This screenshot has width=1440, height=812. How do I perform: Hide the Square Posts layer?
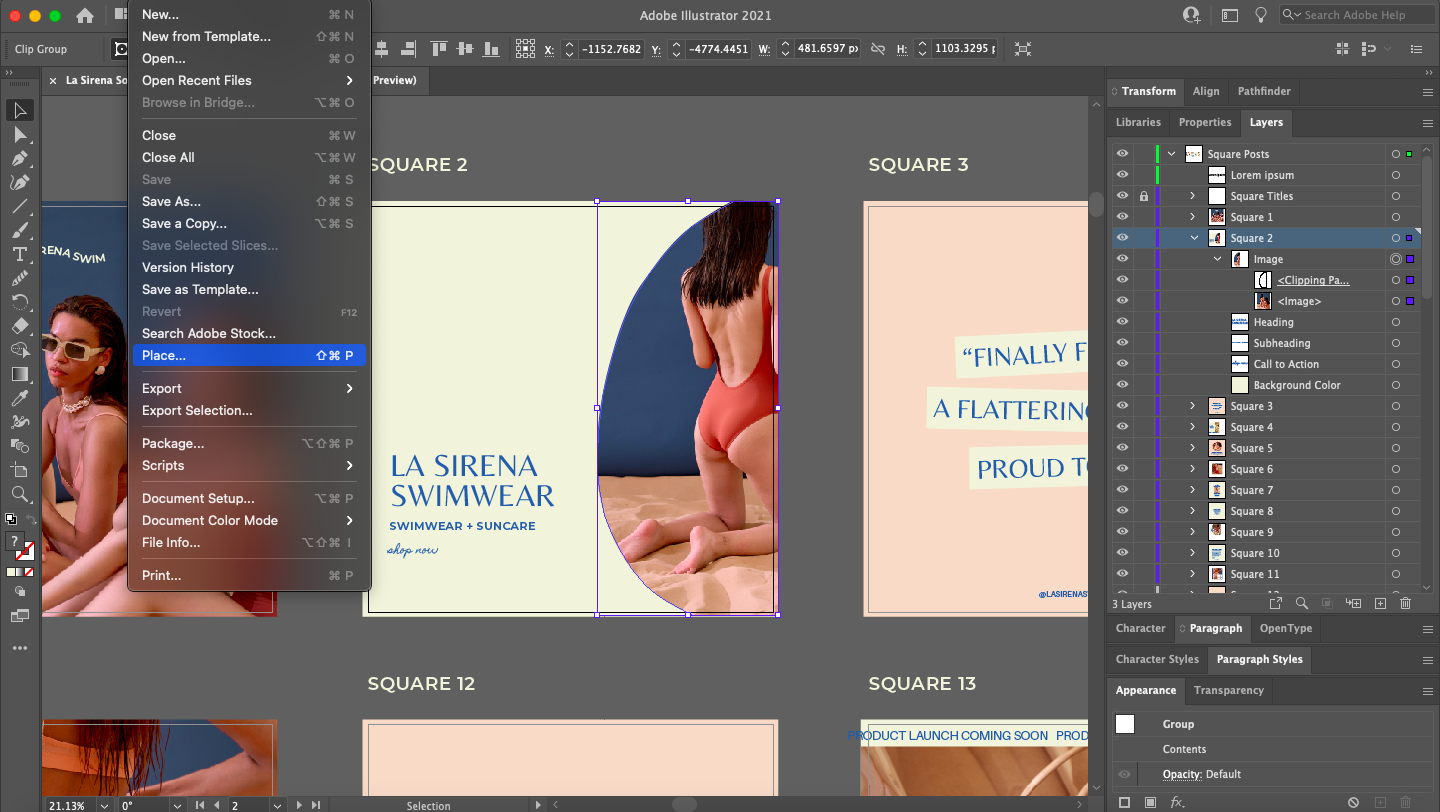coord(1122,154)
